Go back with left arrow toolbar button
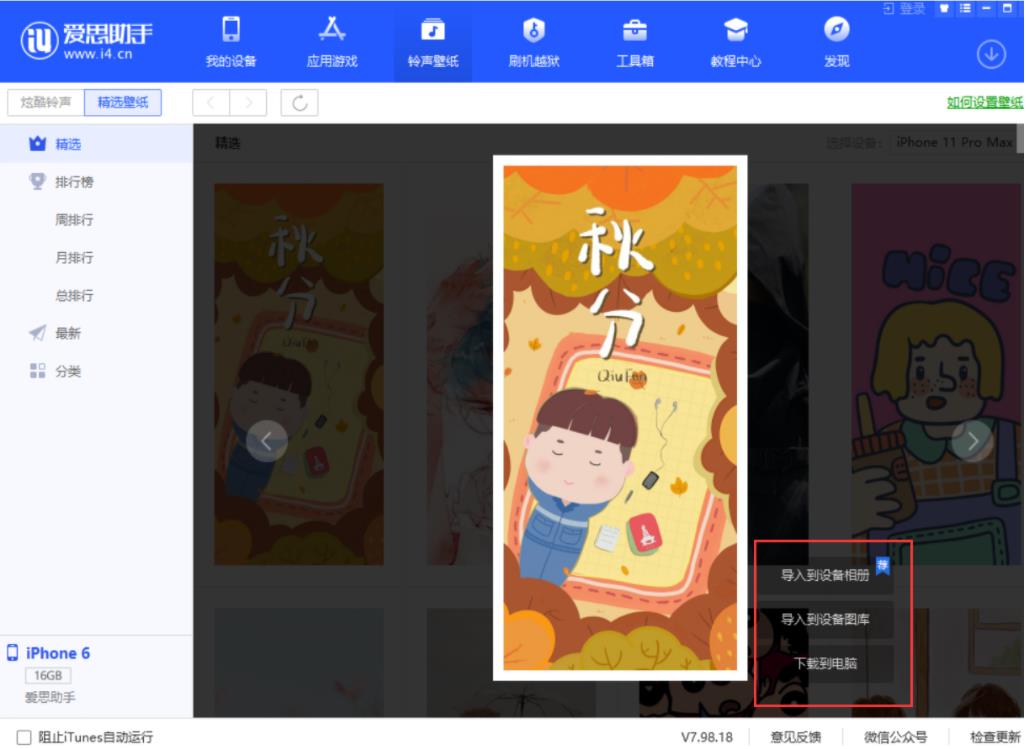The image size is (1026, 749). pyautogui.click(x=211, y=103)
